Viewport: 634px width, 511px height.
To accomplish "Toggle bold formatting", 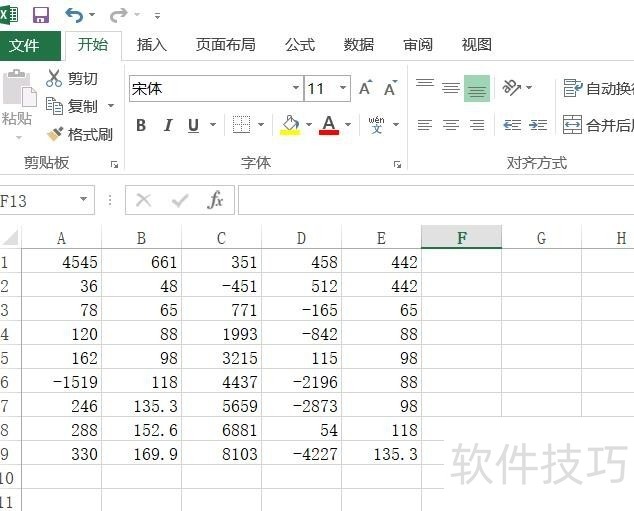I will 141,125.
